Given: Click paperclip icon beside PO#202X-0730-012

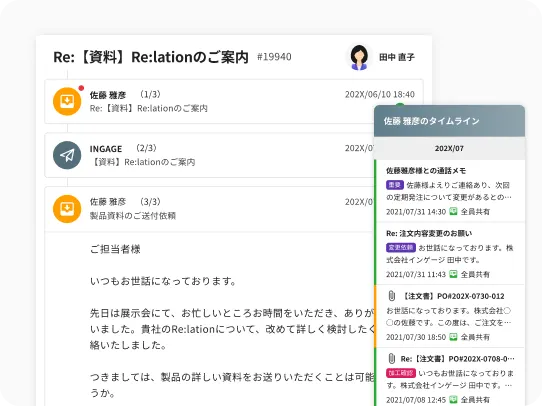Looking at the screenshot, I should [392, 296].
